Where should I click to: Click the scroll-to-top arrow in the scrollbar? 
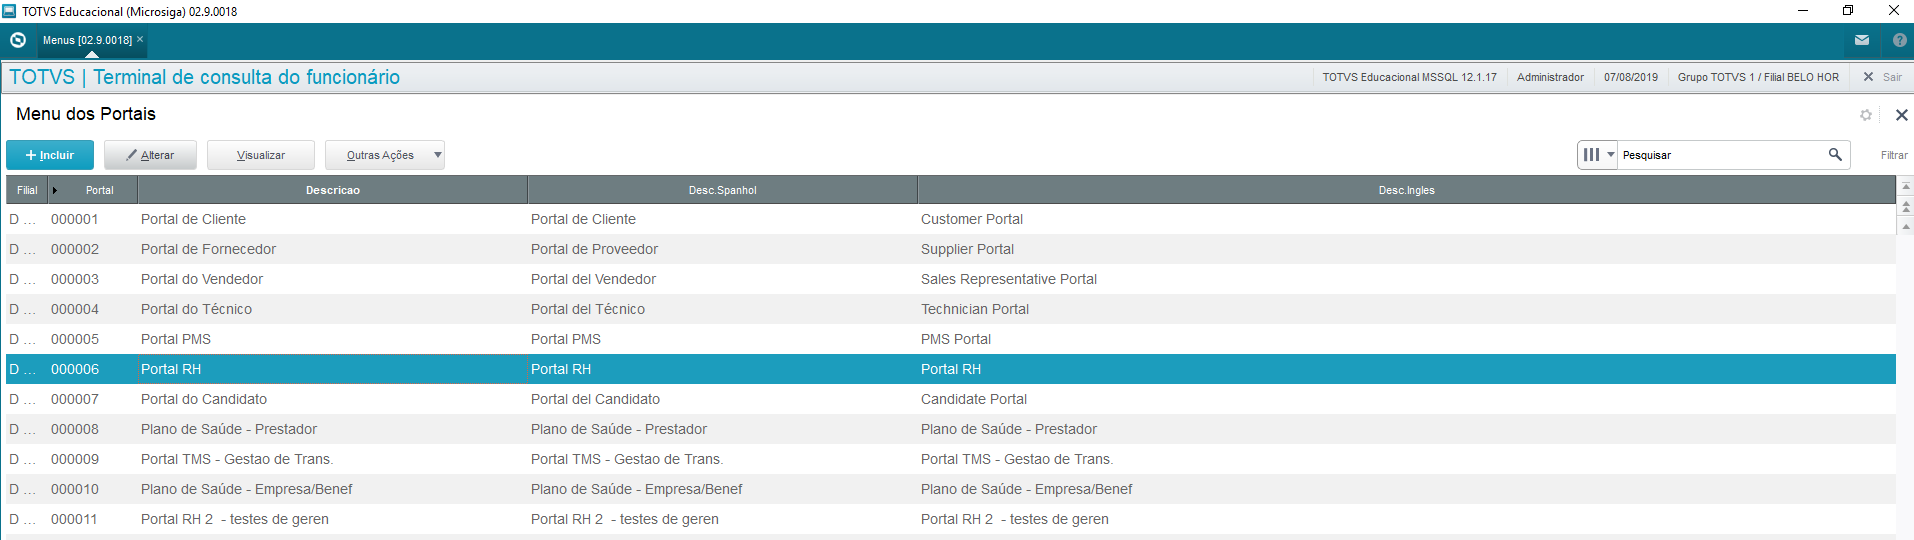pos(1906,186)
